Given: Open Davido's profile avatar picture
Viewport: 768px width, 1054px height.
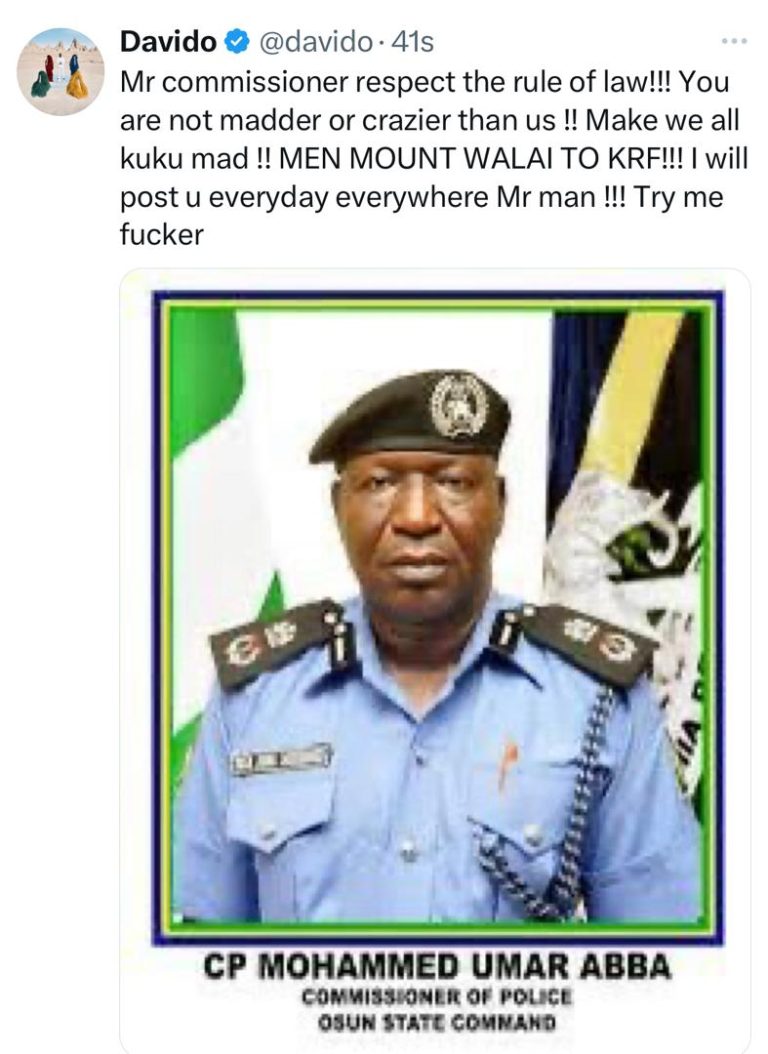Looking at the screenshot, I should point(60,72).
